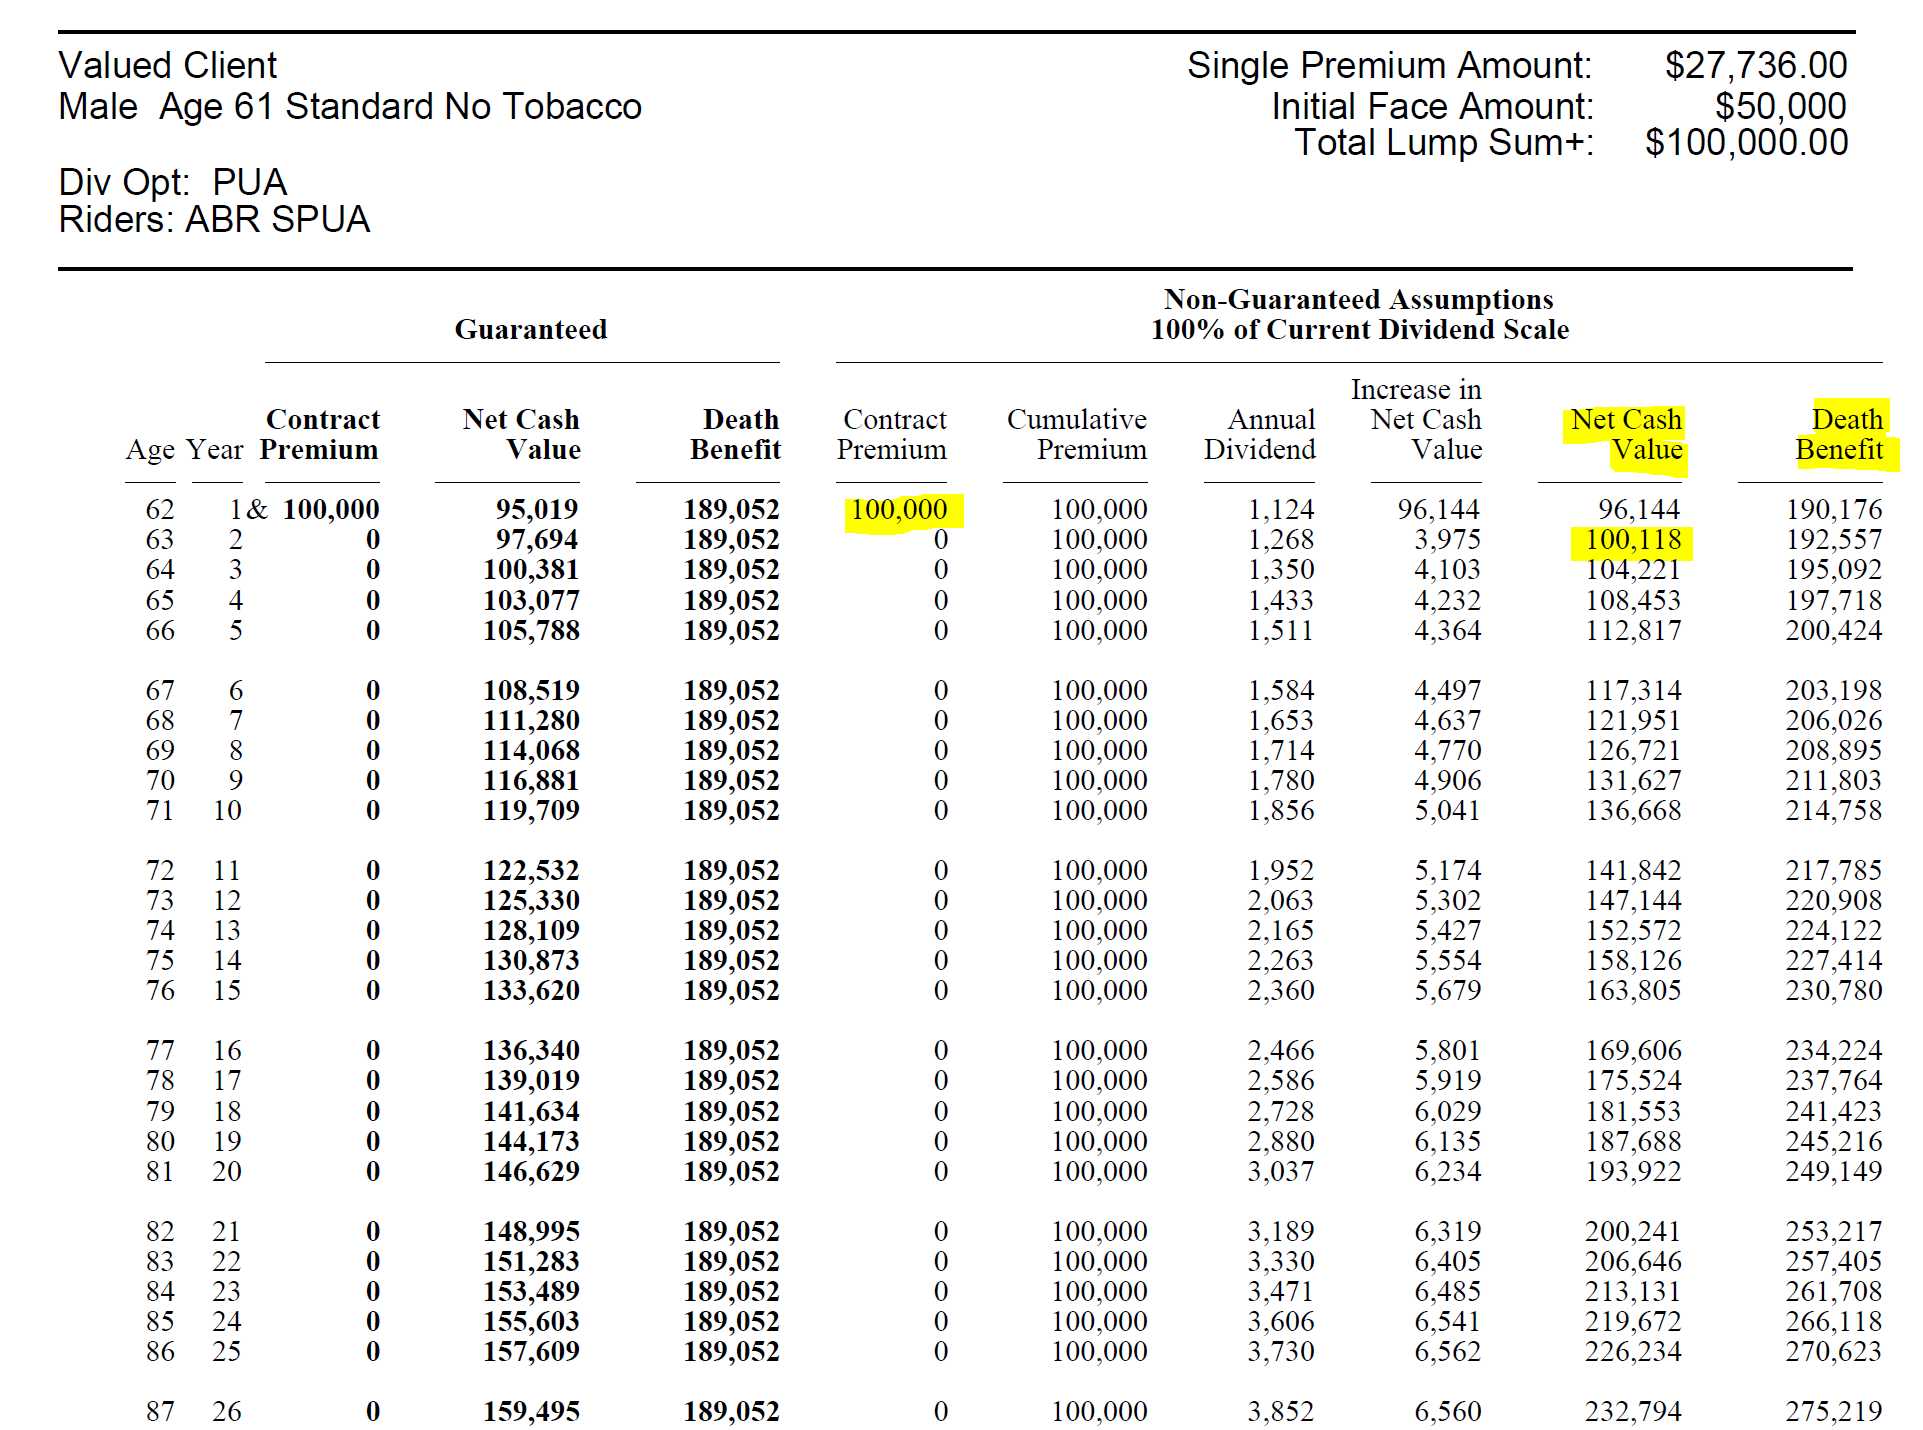Click 'Increase in Net Cash Value' header
The image size is (1923, 1430).
1416,419
